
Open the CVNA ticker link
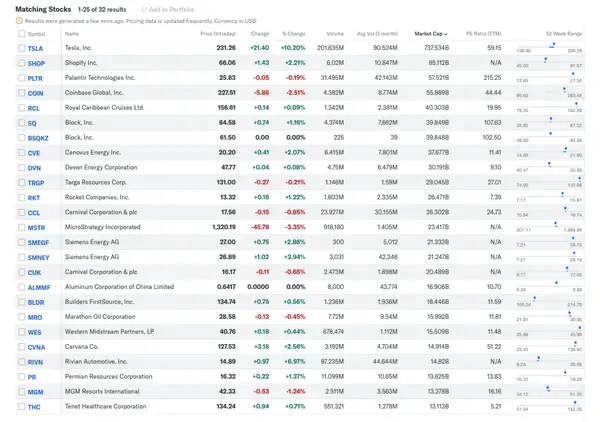pyautogui.click(x=36, y=347)
